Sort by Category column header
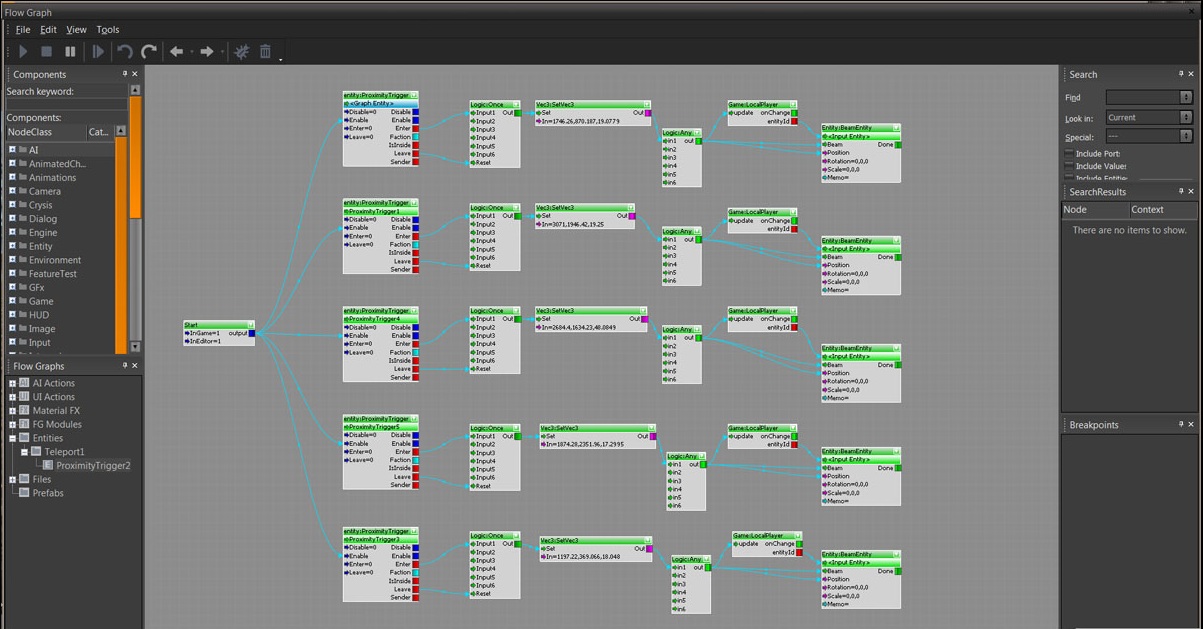The width and height of the screenshot is (1203, 629). (x=100, y=132)
